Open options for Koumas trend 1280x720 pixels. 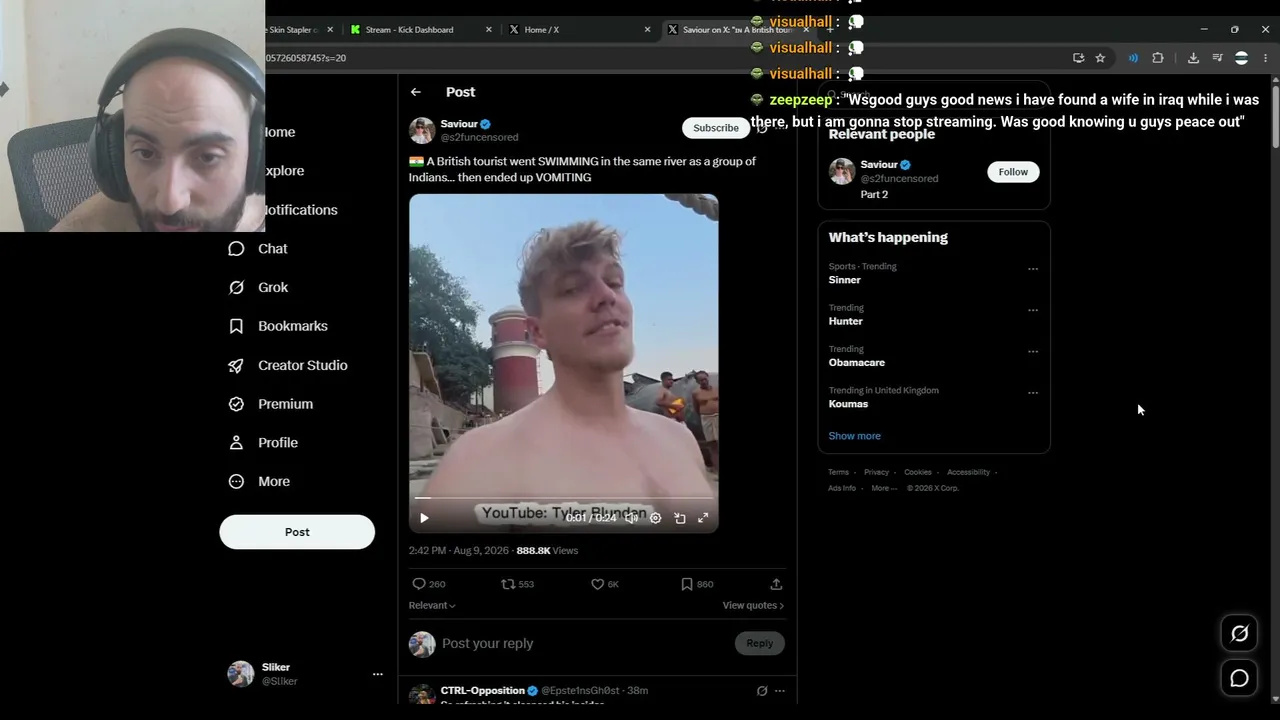coord(1033,393)
